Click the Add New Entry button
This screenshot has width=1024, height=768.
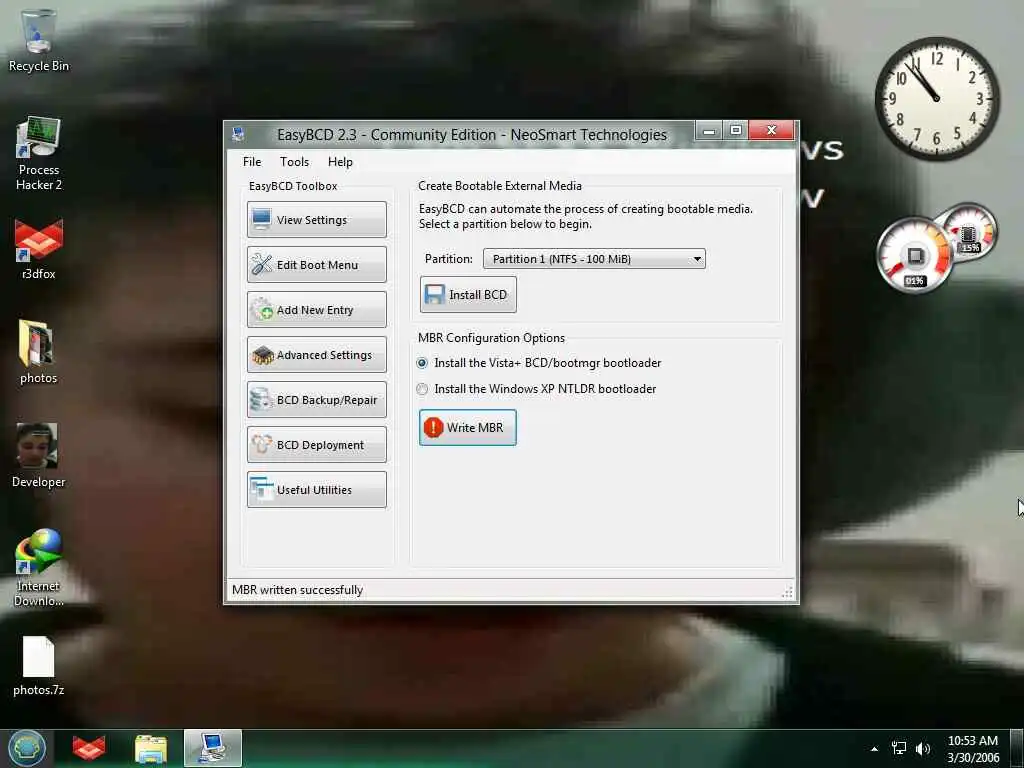point(317,310)
